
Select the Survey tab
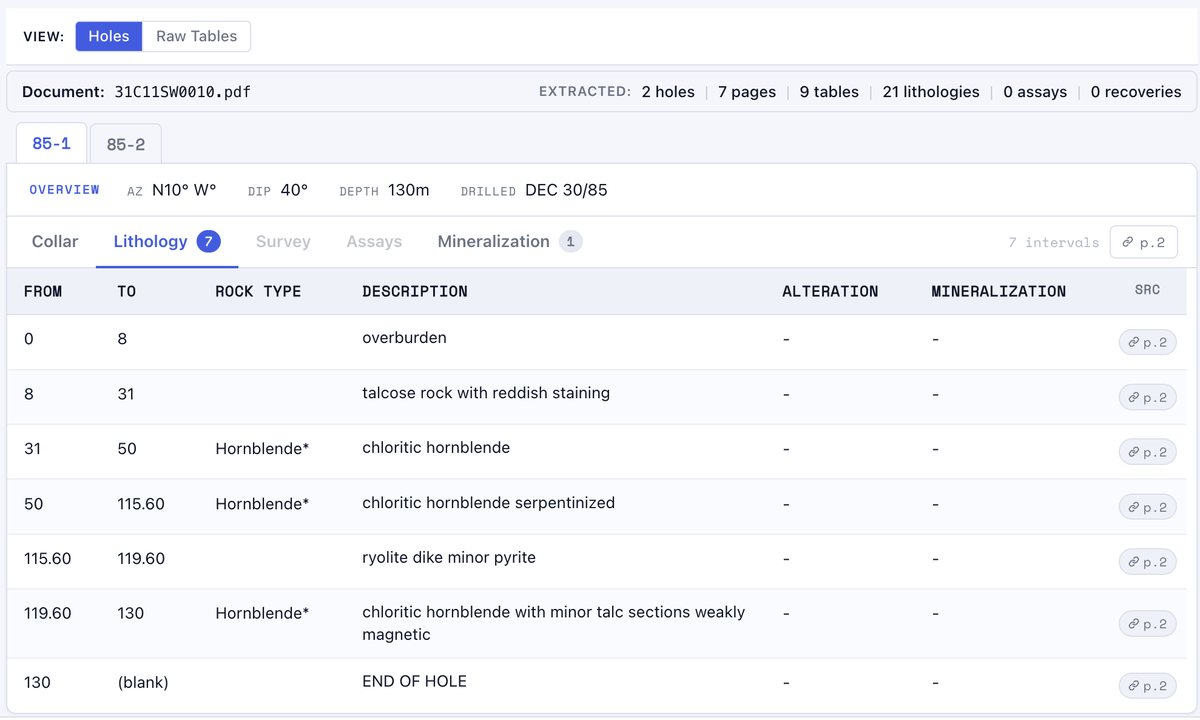(283, 241)
